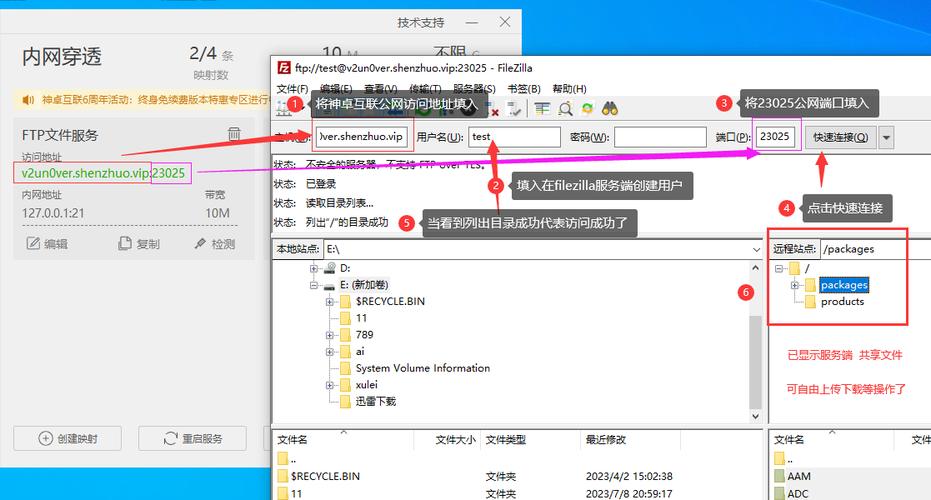Expand the 789 folder node
Viewport: 931px width, 500px height.
pos(330,335)
